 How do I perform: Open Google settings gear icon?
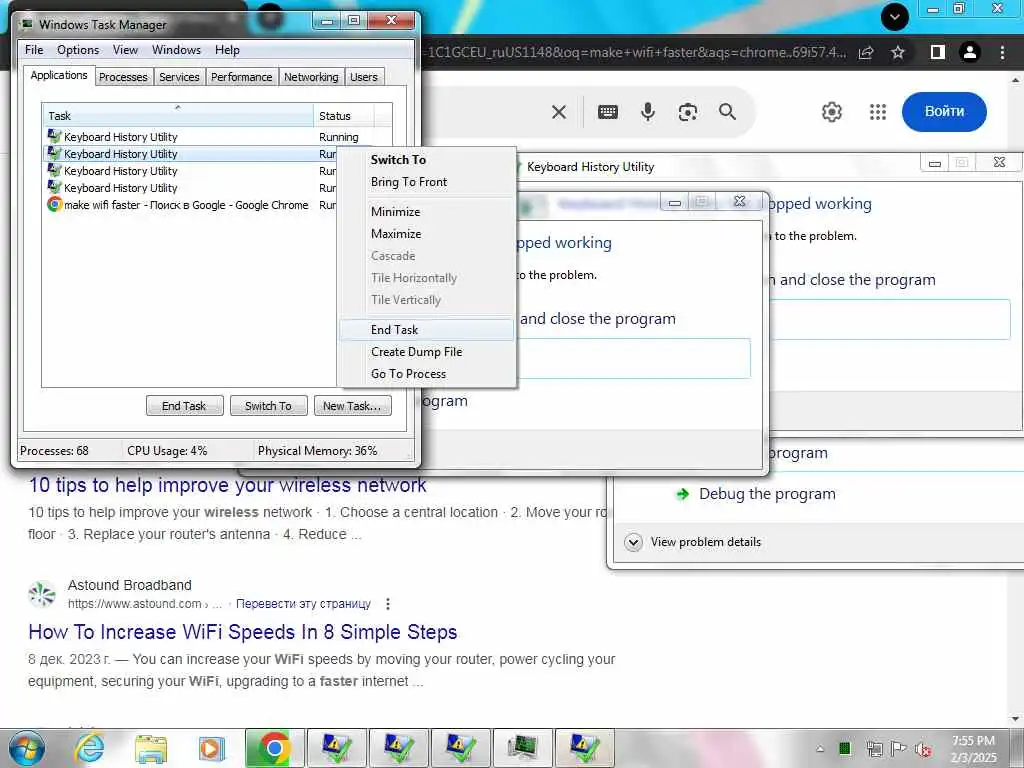point(832,112)
